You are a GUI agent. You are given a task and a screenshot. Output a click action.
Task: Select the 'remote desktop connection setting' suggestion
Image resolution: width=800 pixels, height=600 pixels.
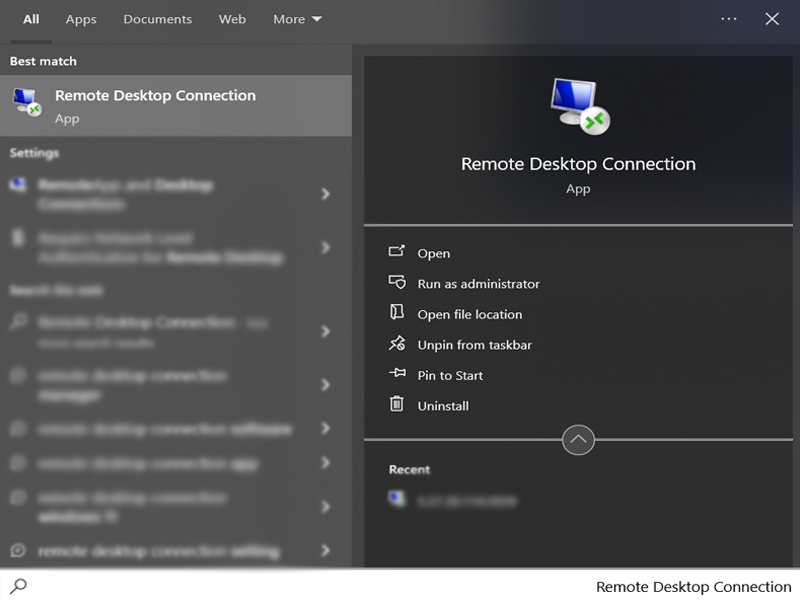(x=159, y=552)
